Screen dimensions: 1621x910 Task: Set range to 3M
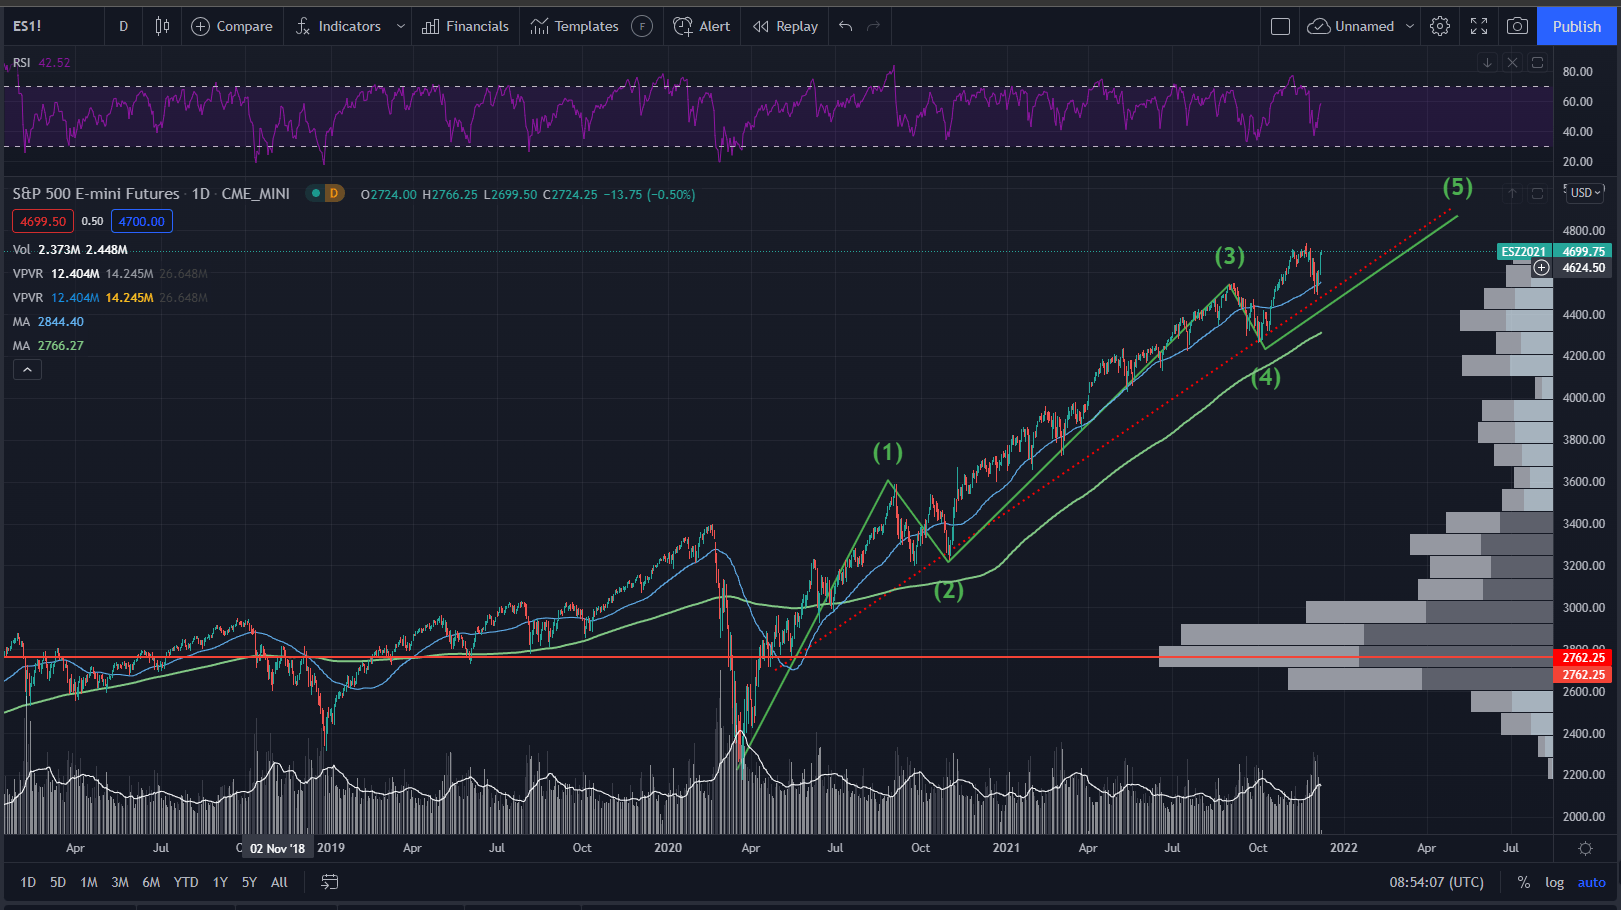coord(120,882)
